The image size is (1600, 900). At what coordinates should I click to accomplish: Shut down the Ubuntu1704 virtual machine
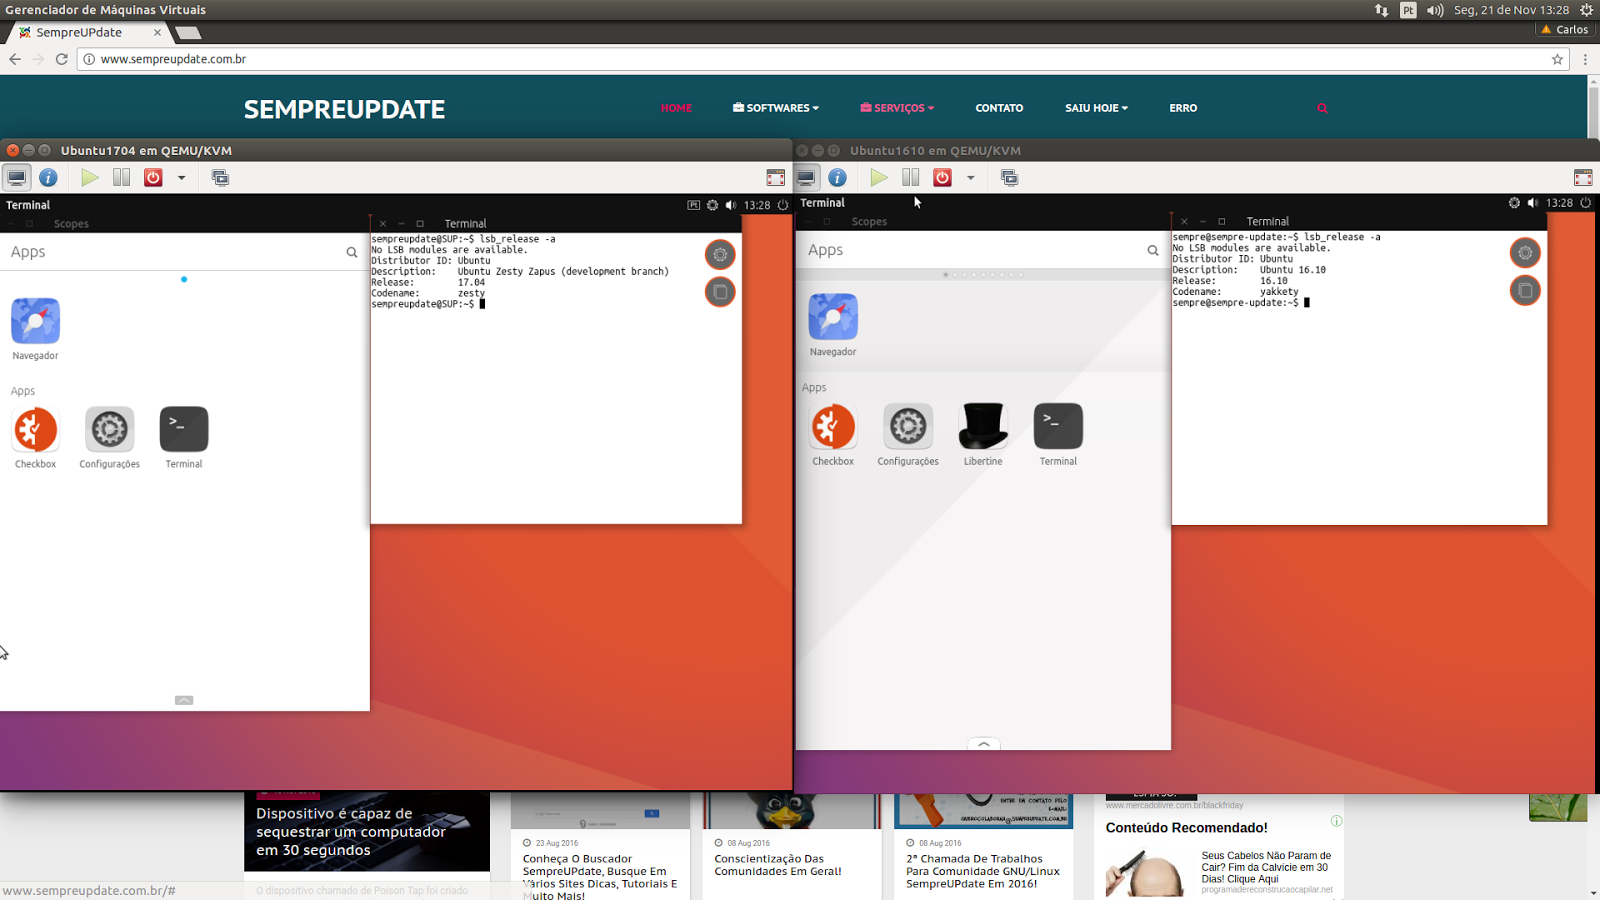153,178
